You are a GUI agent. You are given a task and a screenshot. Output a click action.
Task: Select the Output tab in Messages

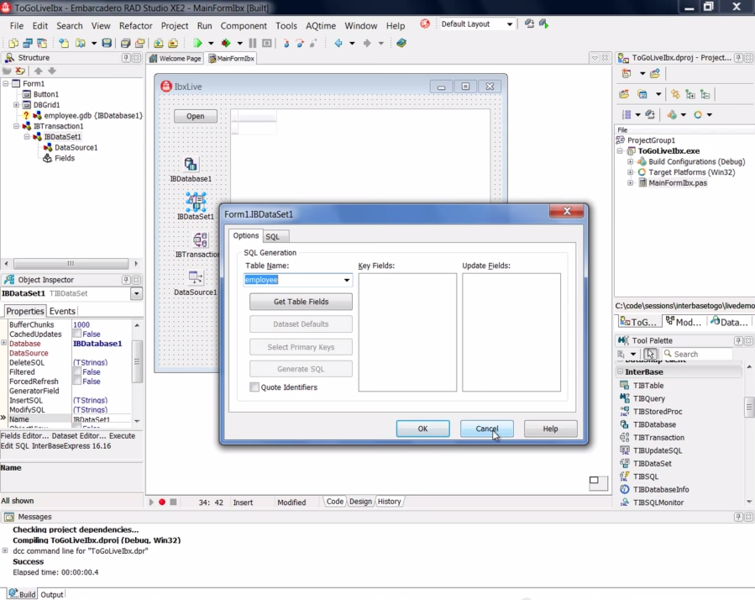(x=52, y=594)
